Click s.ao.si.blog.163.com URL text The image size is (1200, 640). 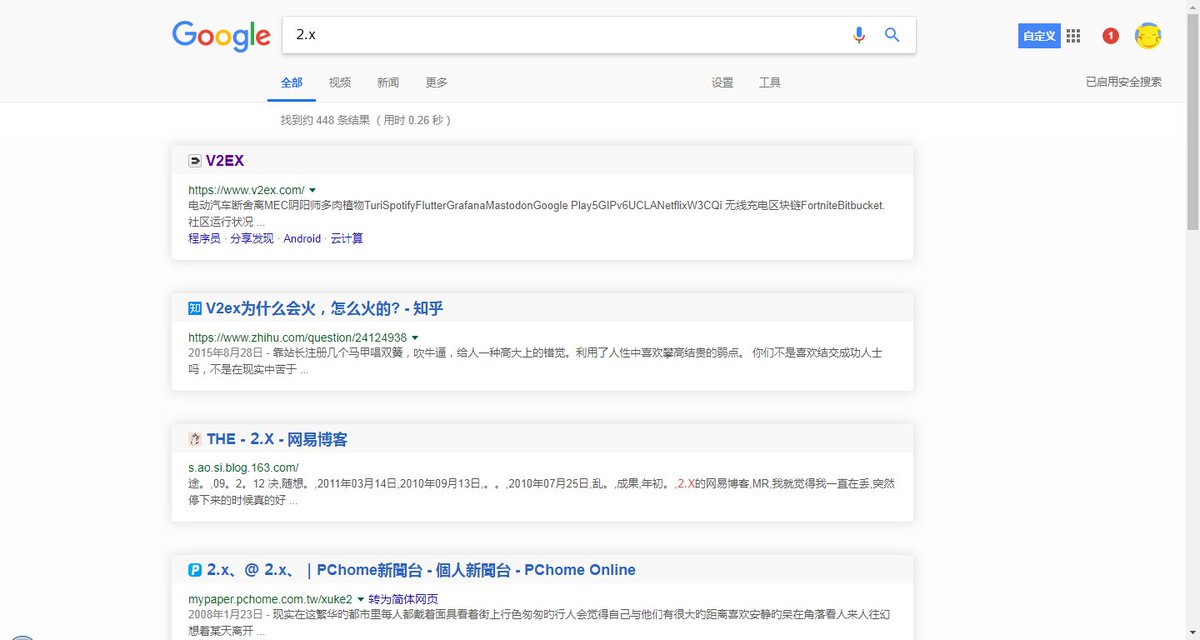(x=243, y=468)
